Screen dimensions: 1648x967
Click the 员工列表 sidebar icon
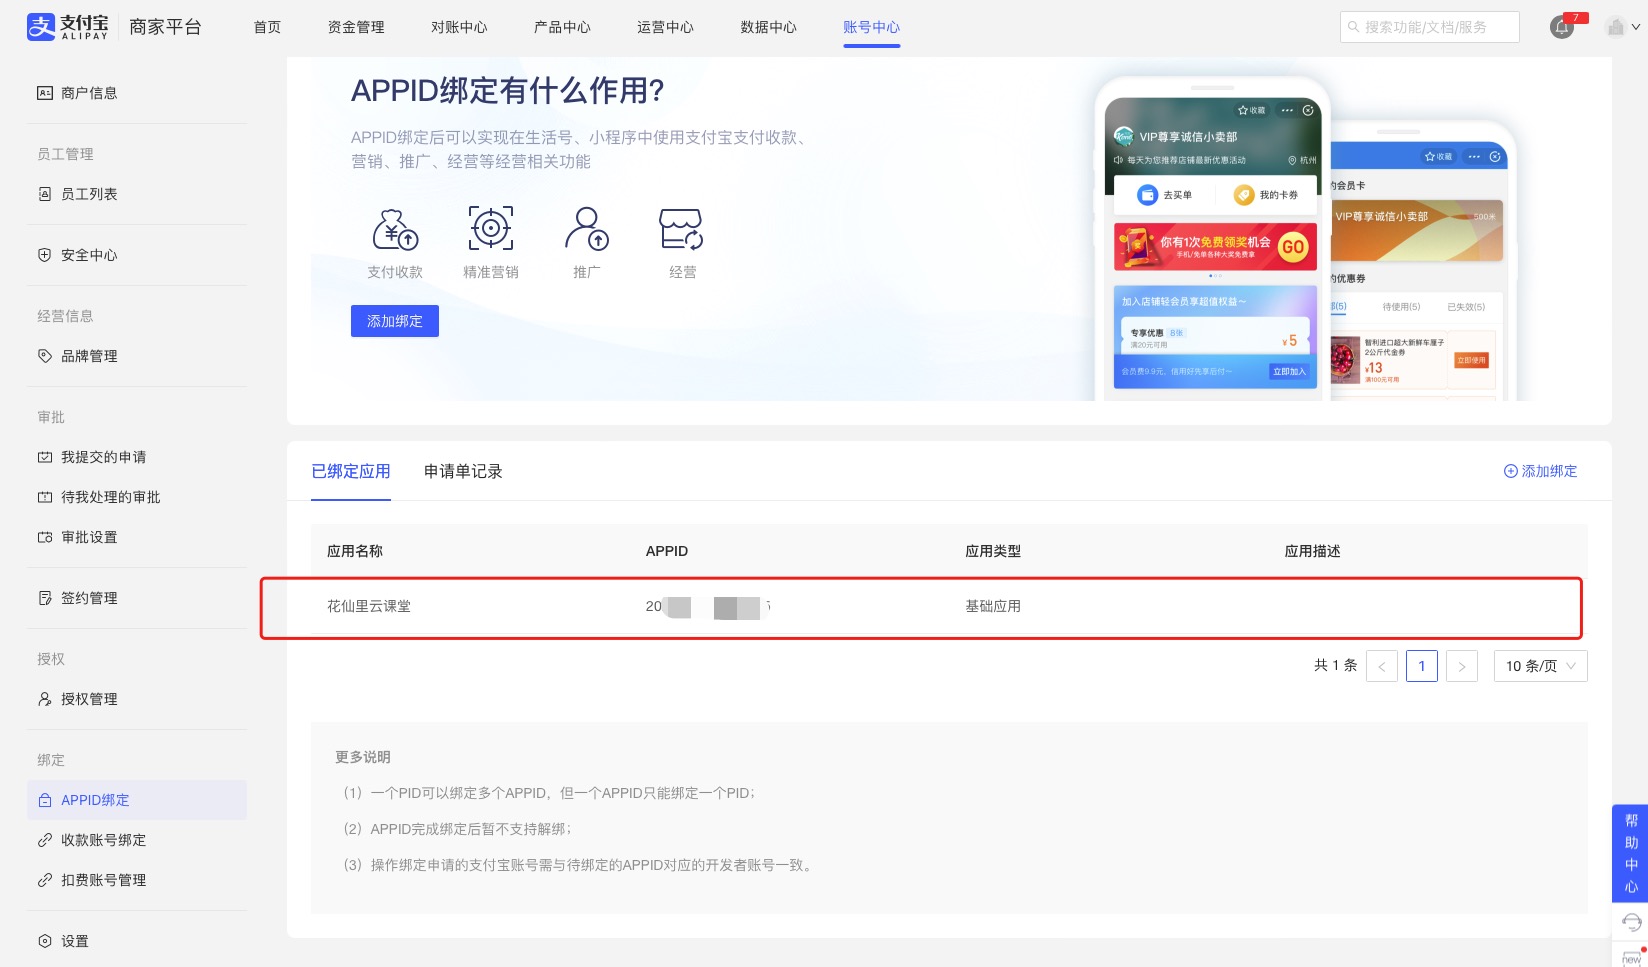tap(45, 194)
